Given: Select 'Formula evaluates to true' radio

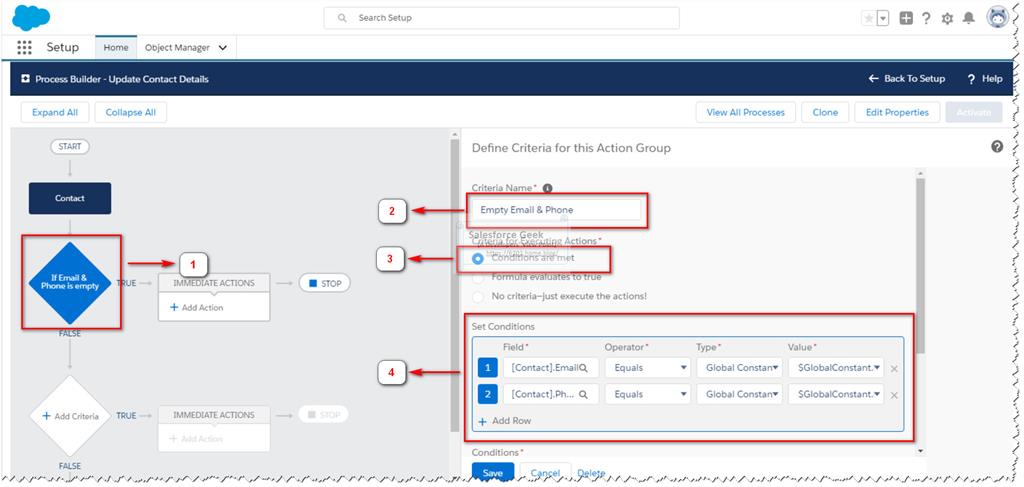Looking at the screenshot, I should click(x=478, y=277).
